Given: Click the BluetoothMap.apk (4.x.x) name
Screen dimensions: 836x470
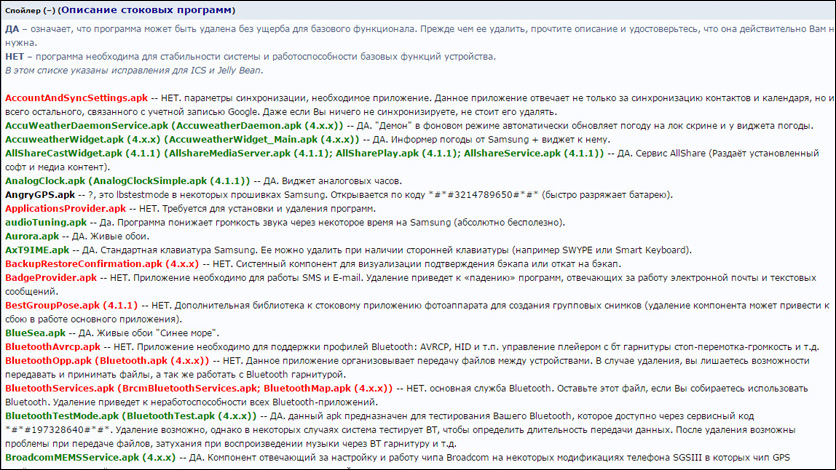Looking at the screenshot, I should 325,389.
